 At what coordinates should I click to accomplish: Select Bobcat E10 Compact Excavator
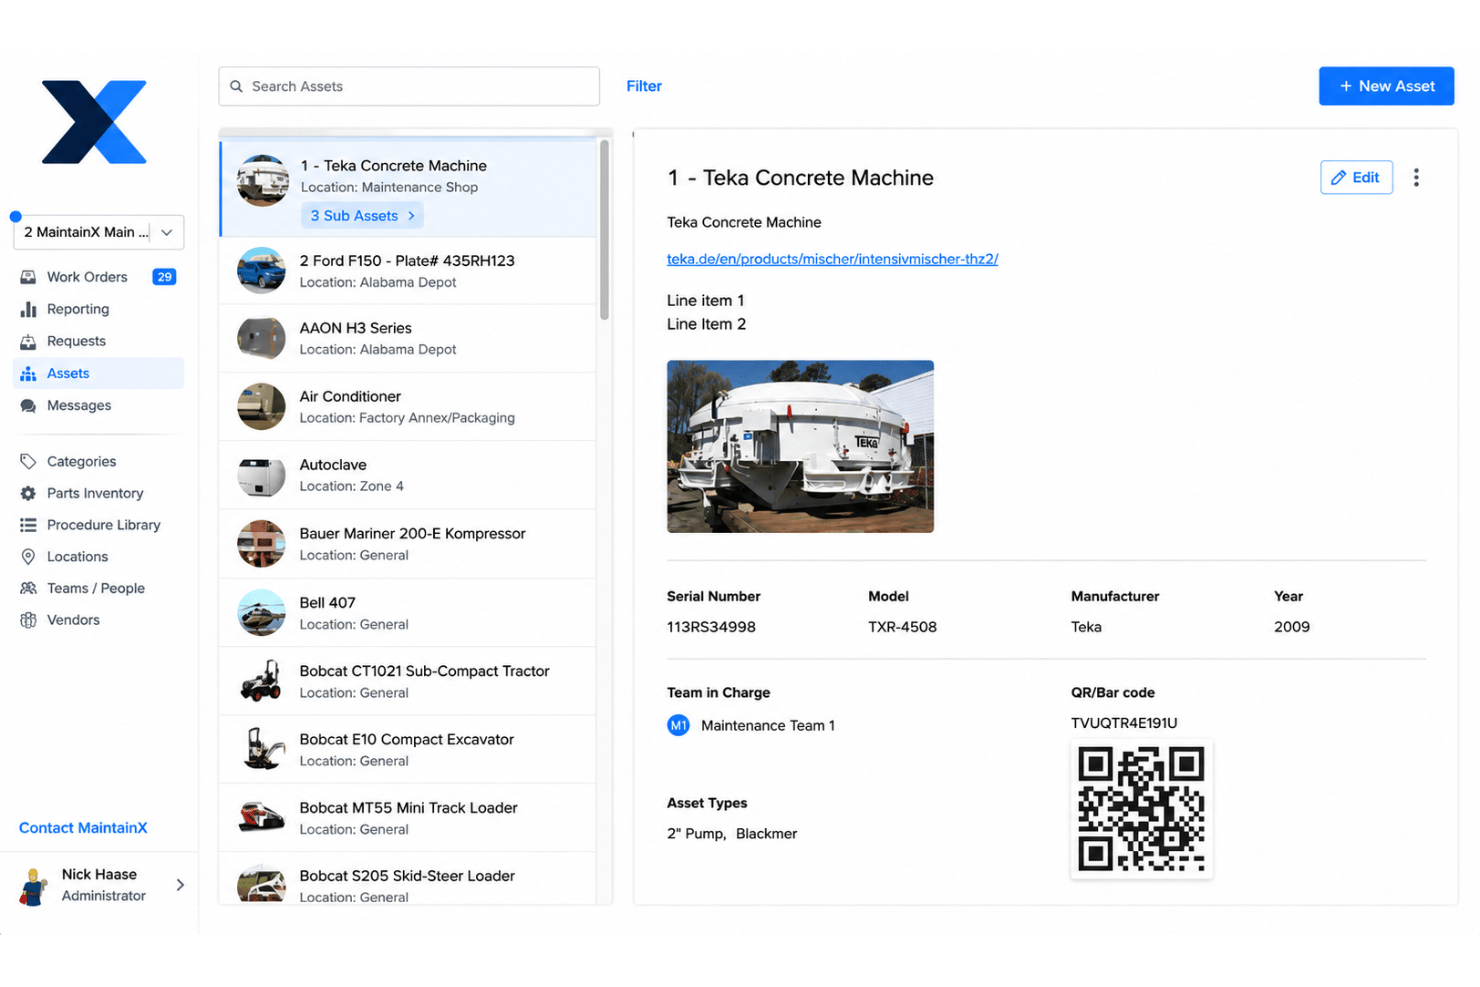pos(408,750)
